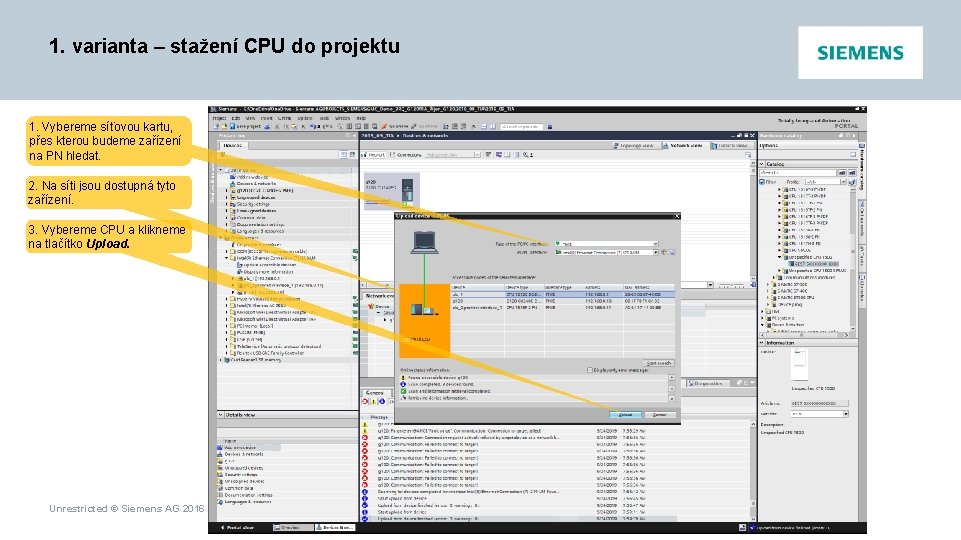
Task: Click the New project toolbar icon
Action: (x=216, y=126)
